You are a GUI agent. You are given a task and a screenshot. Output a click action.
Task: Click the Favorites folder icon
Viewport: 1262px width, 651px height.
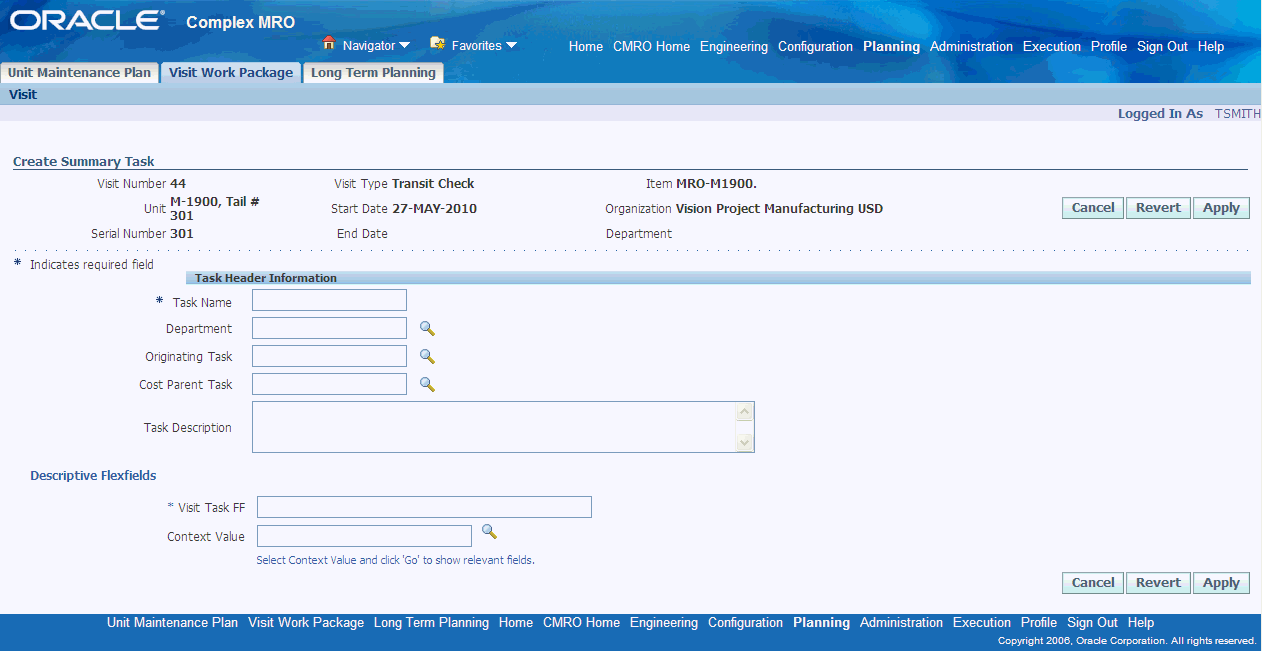point(437,44)
